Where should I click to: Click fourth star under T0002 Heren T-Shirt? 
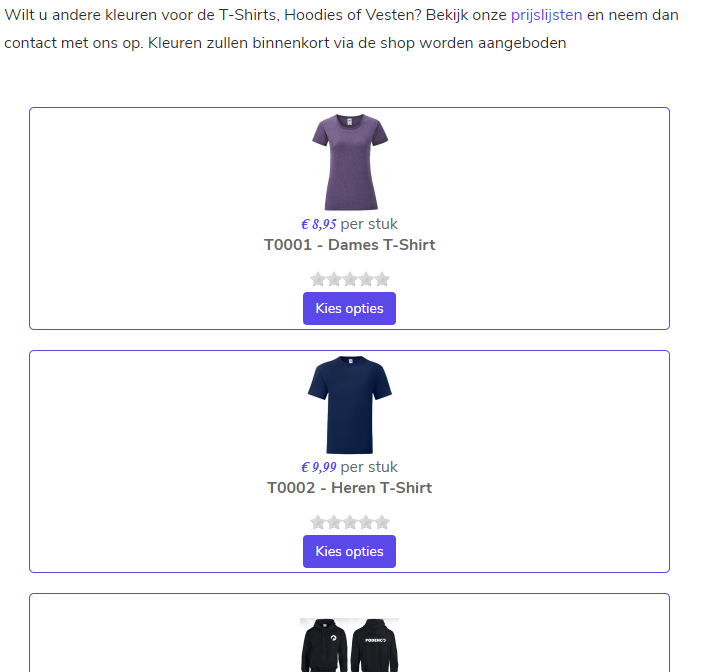[x=366, y=523]
